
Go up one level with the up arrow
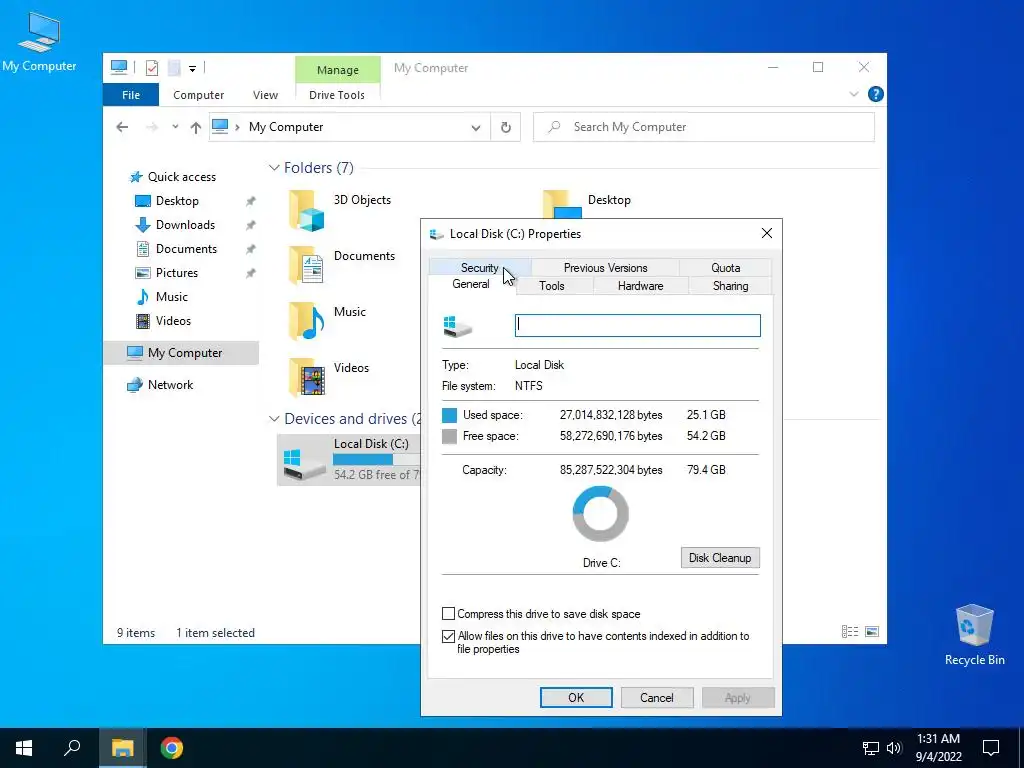tap(195, 127)
